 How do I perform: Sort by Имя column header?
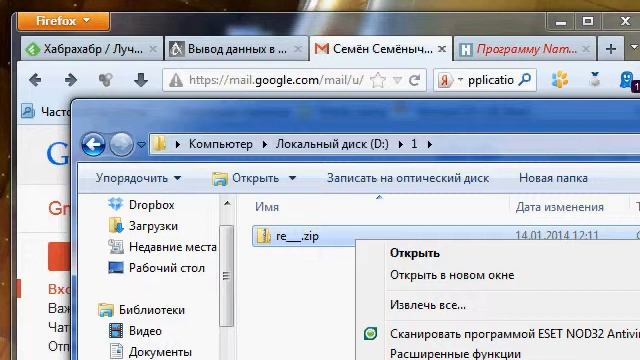(x=267, y=207)
